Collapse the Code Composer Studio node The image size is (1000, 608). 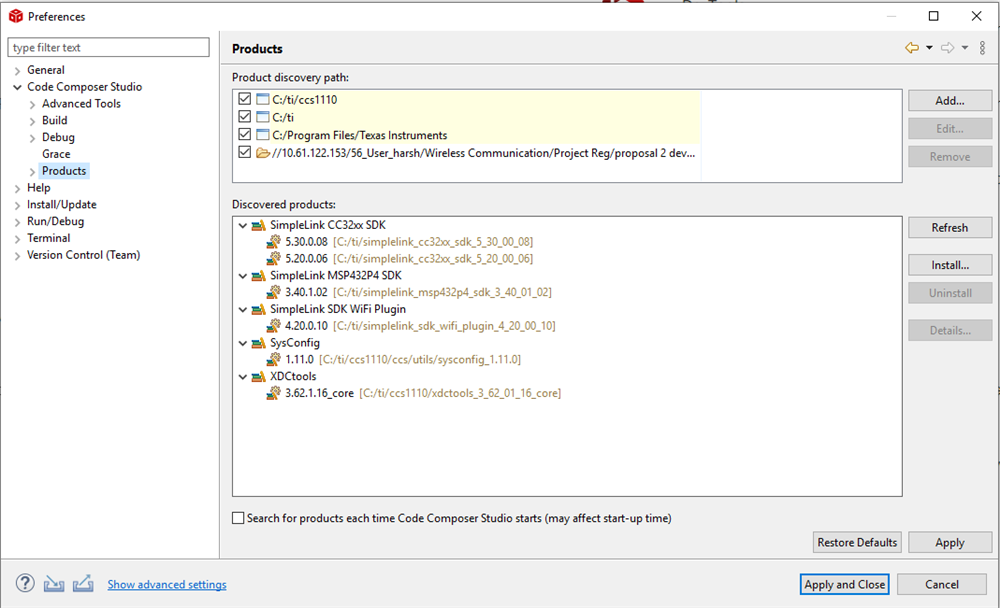17,87
